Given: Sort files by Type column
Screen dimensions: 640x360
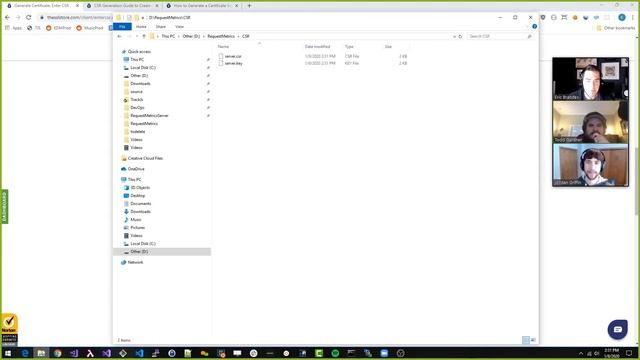Looking at the screenshot, I should click(349, 47).
